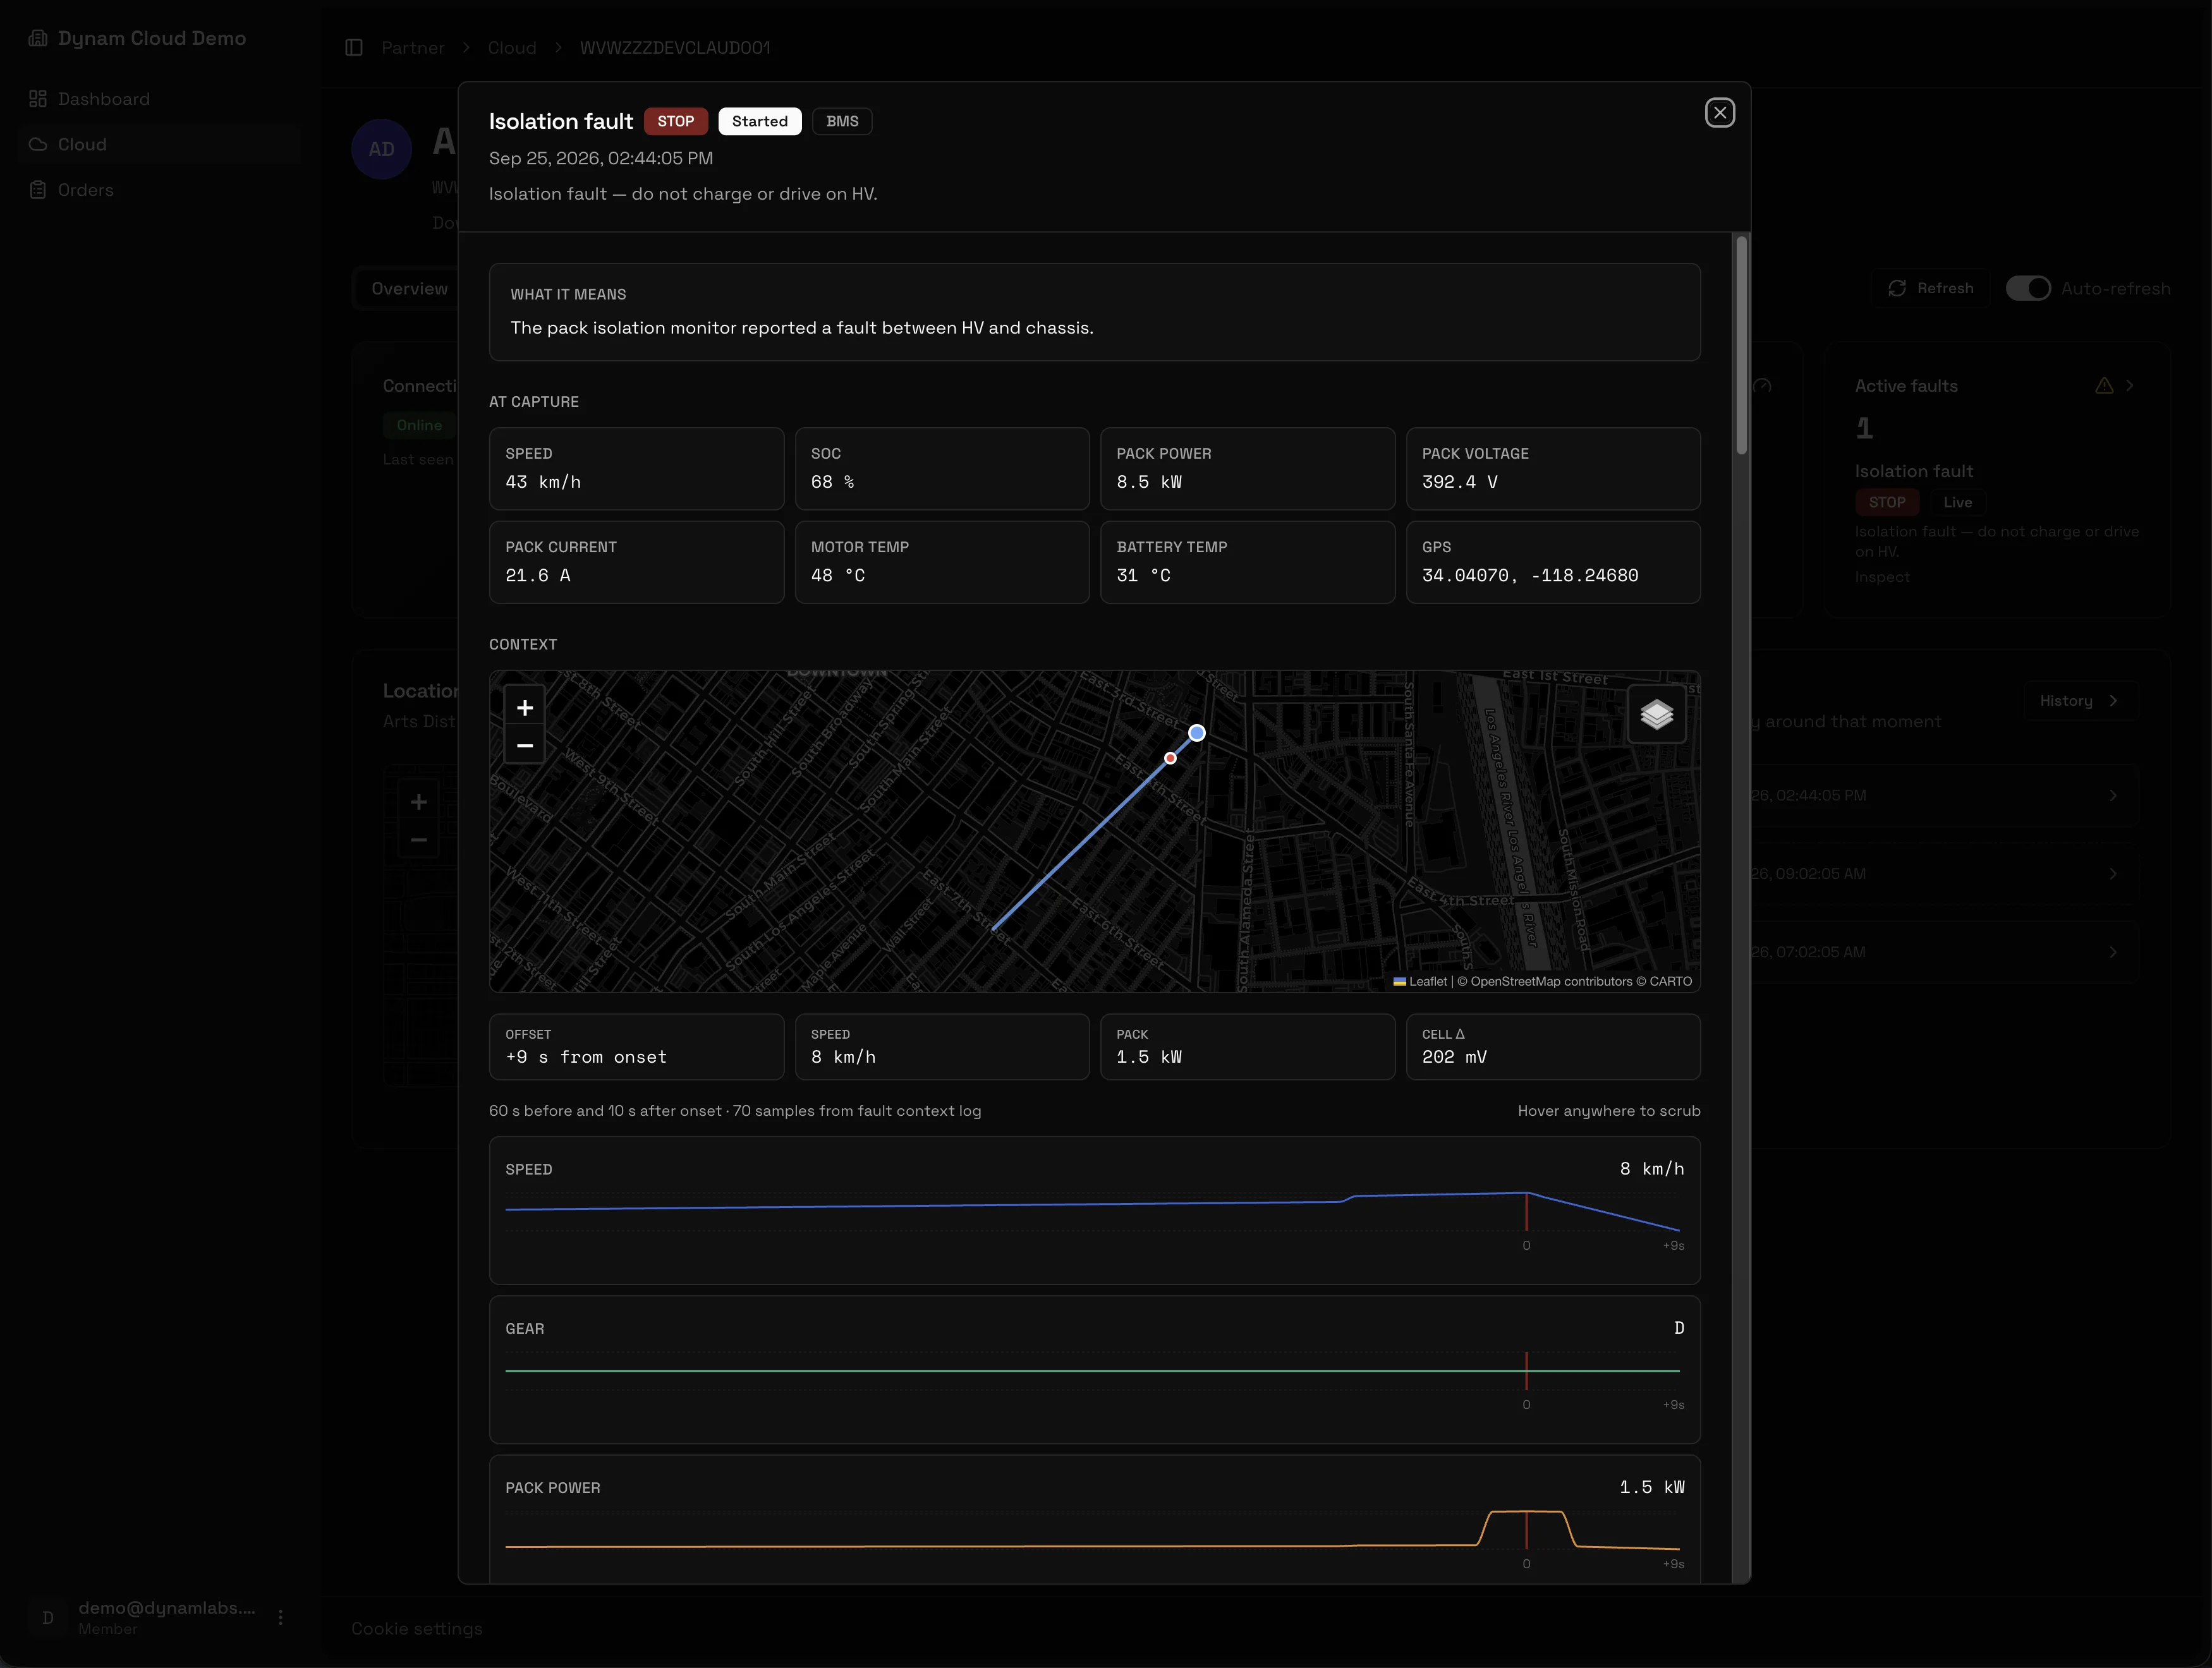Image resolution: width=2212 pixels, height=1668 pixels.
Task: Click the background map zoom out button
Action: pos(418,840)
